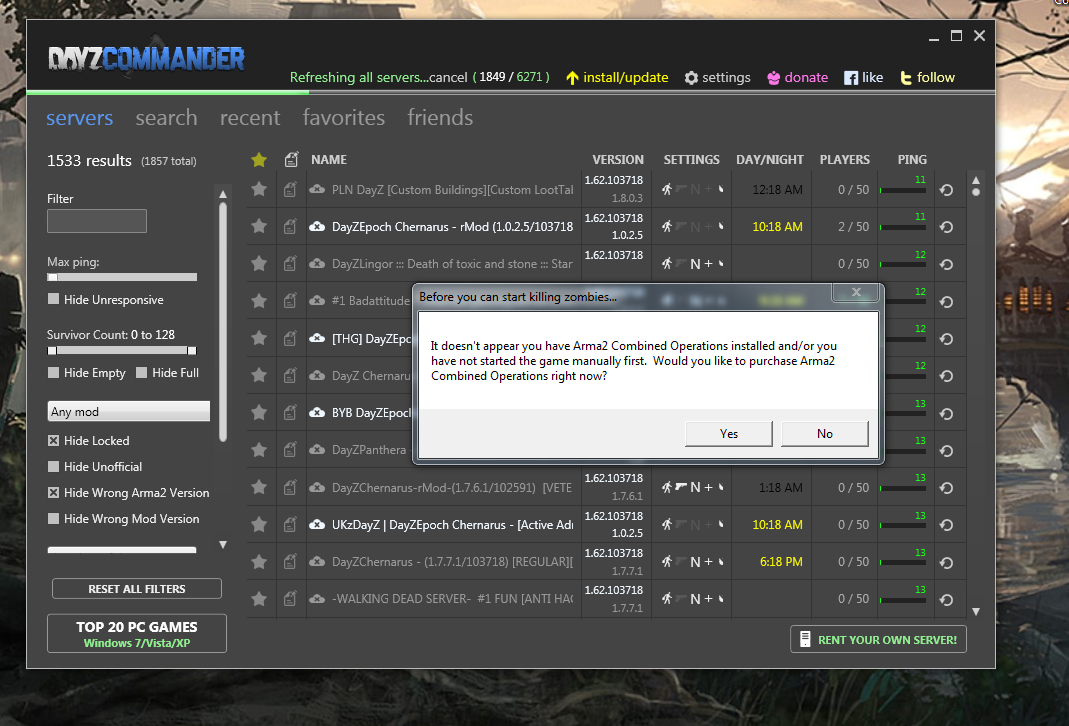1069x726 pixels.
Task: Open notes icon for DayZChernarus-rMod 1.7.6.1
Action: 290,487
